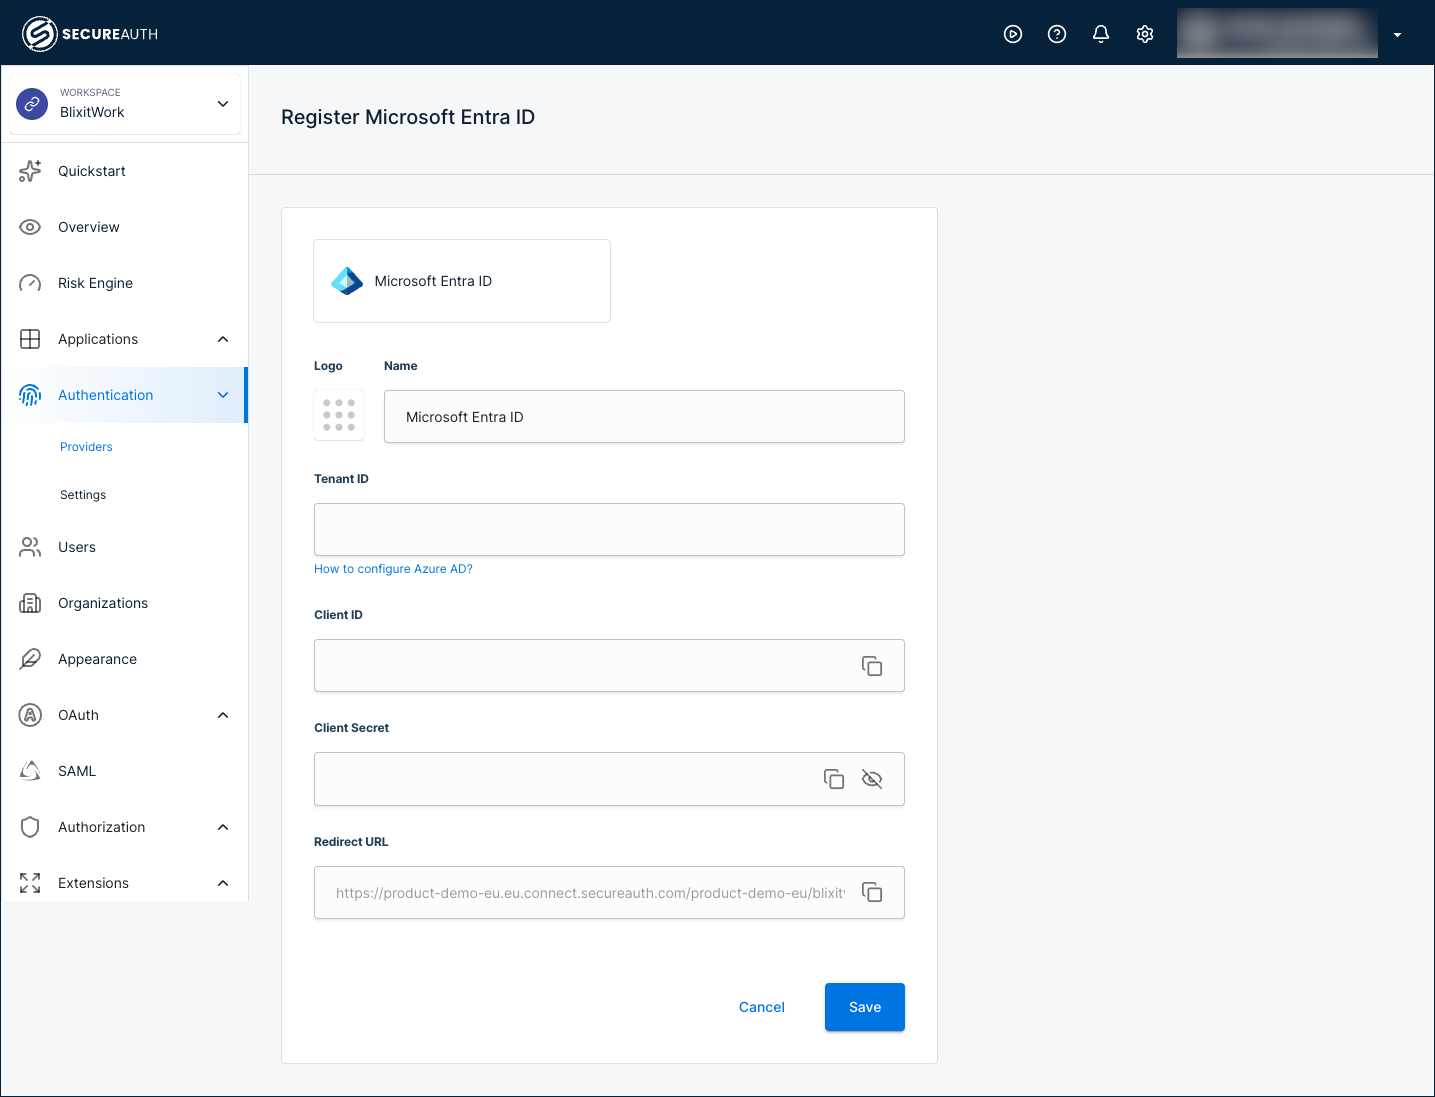Click the Risk Engine gauge icon
The image size is (1435, 1097).
pyautogui.click(x=30, y=283)
